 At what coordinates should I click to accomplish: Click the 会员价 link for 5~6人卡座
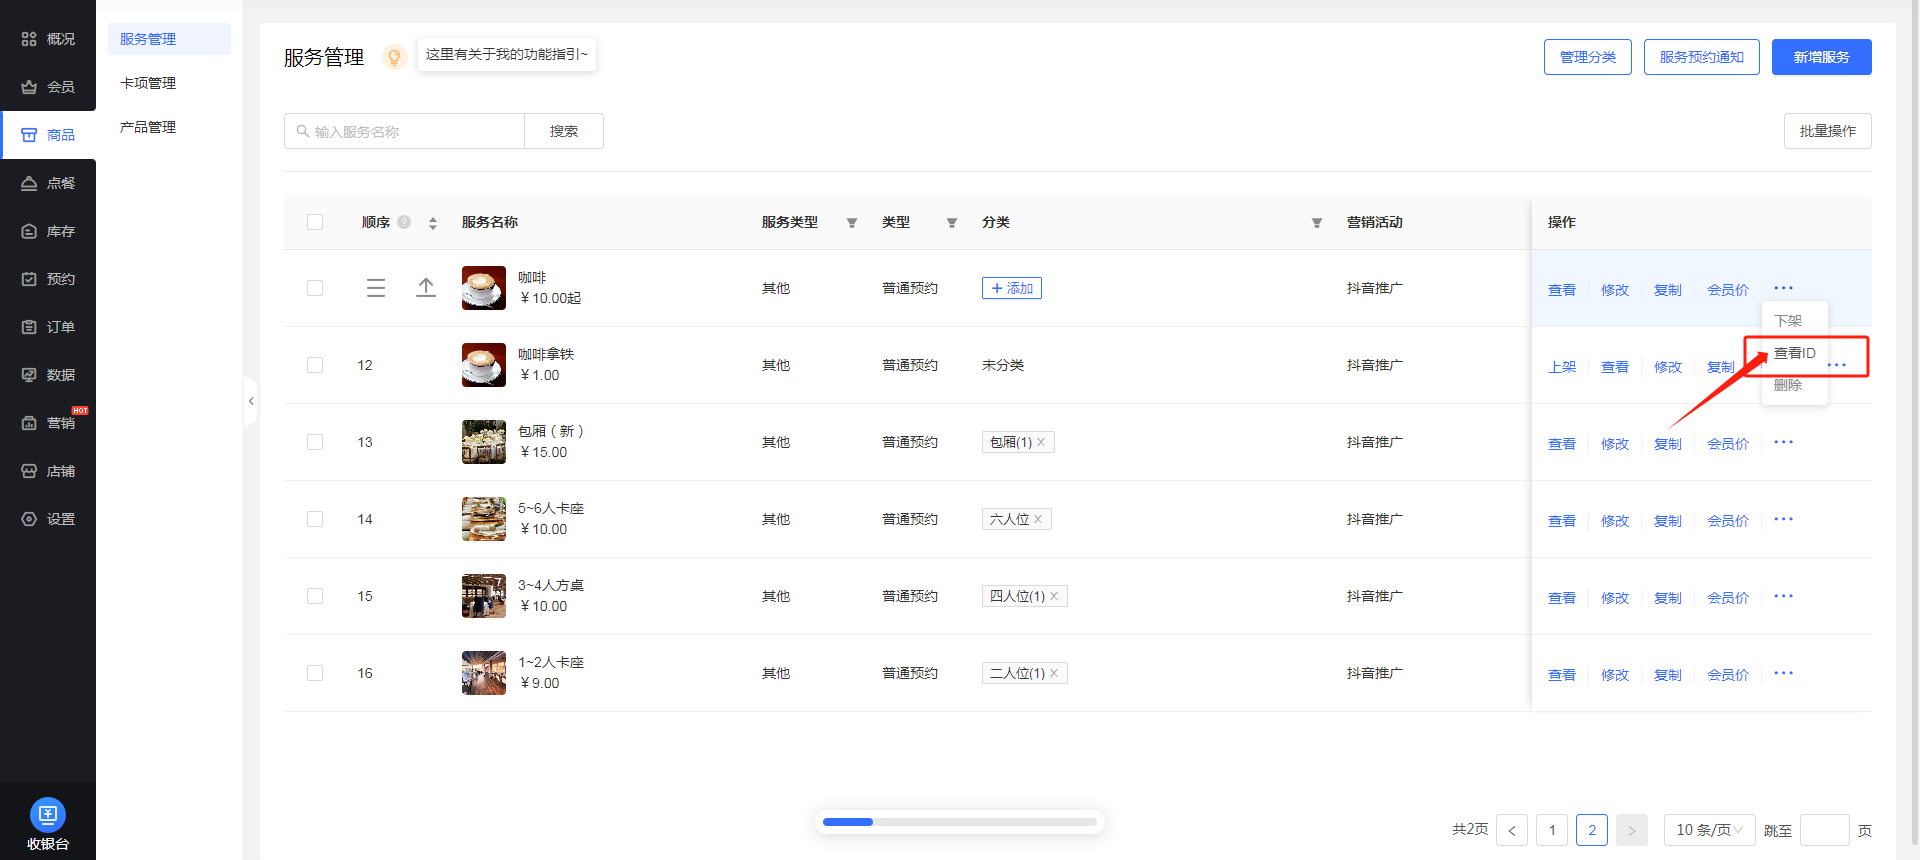(x=1727, y=521)
